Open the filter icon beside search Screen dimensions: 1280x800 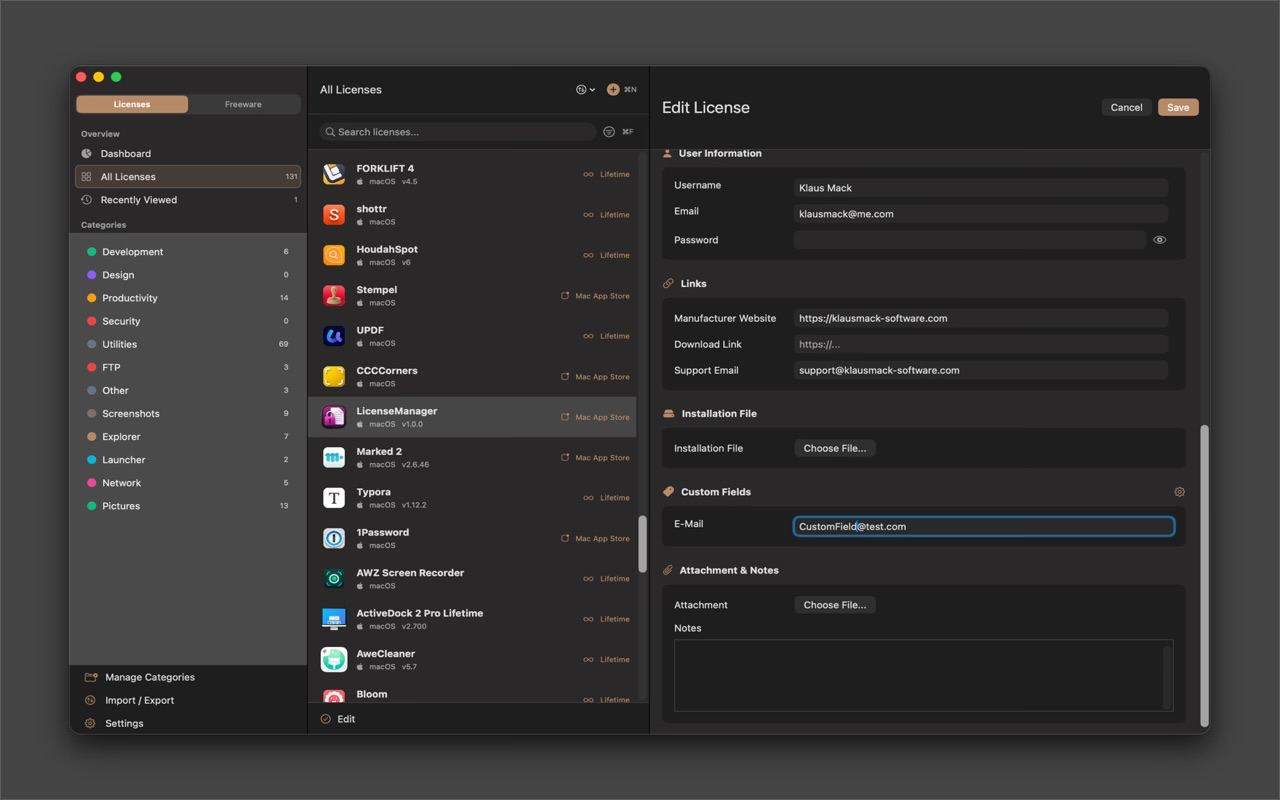[x=609, y=132]
